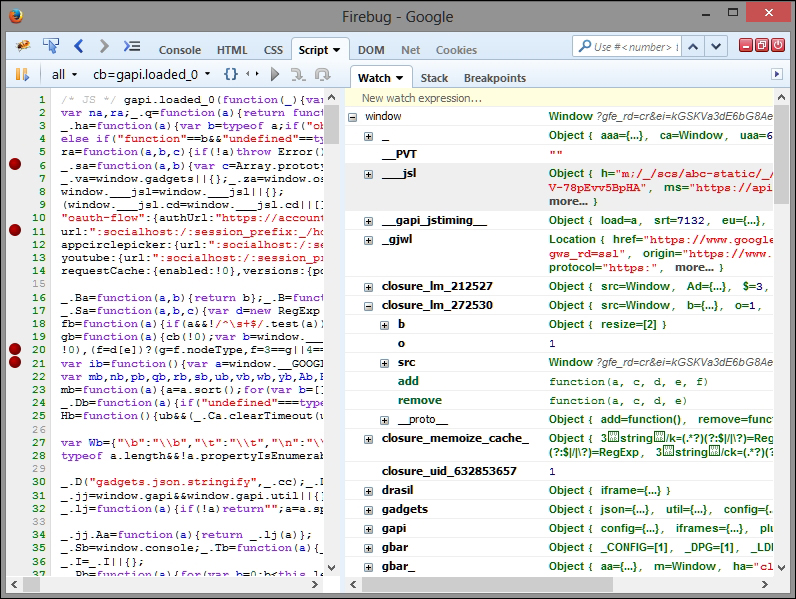Click the Firefox logo in title bar
This screenshot has height=599, width=796.
[16, 16]
